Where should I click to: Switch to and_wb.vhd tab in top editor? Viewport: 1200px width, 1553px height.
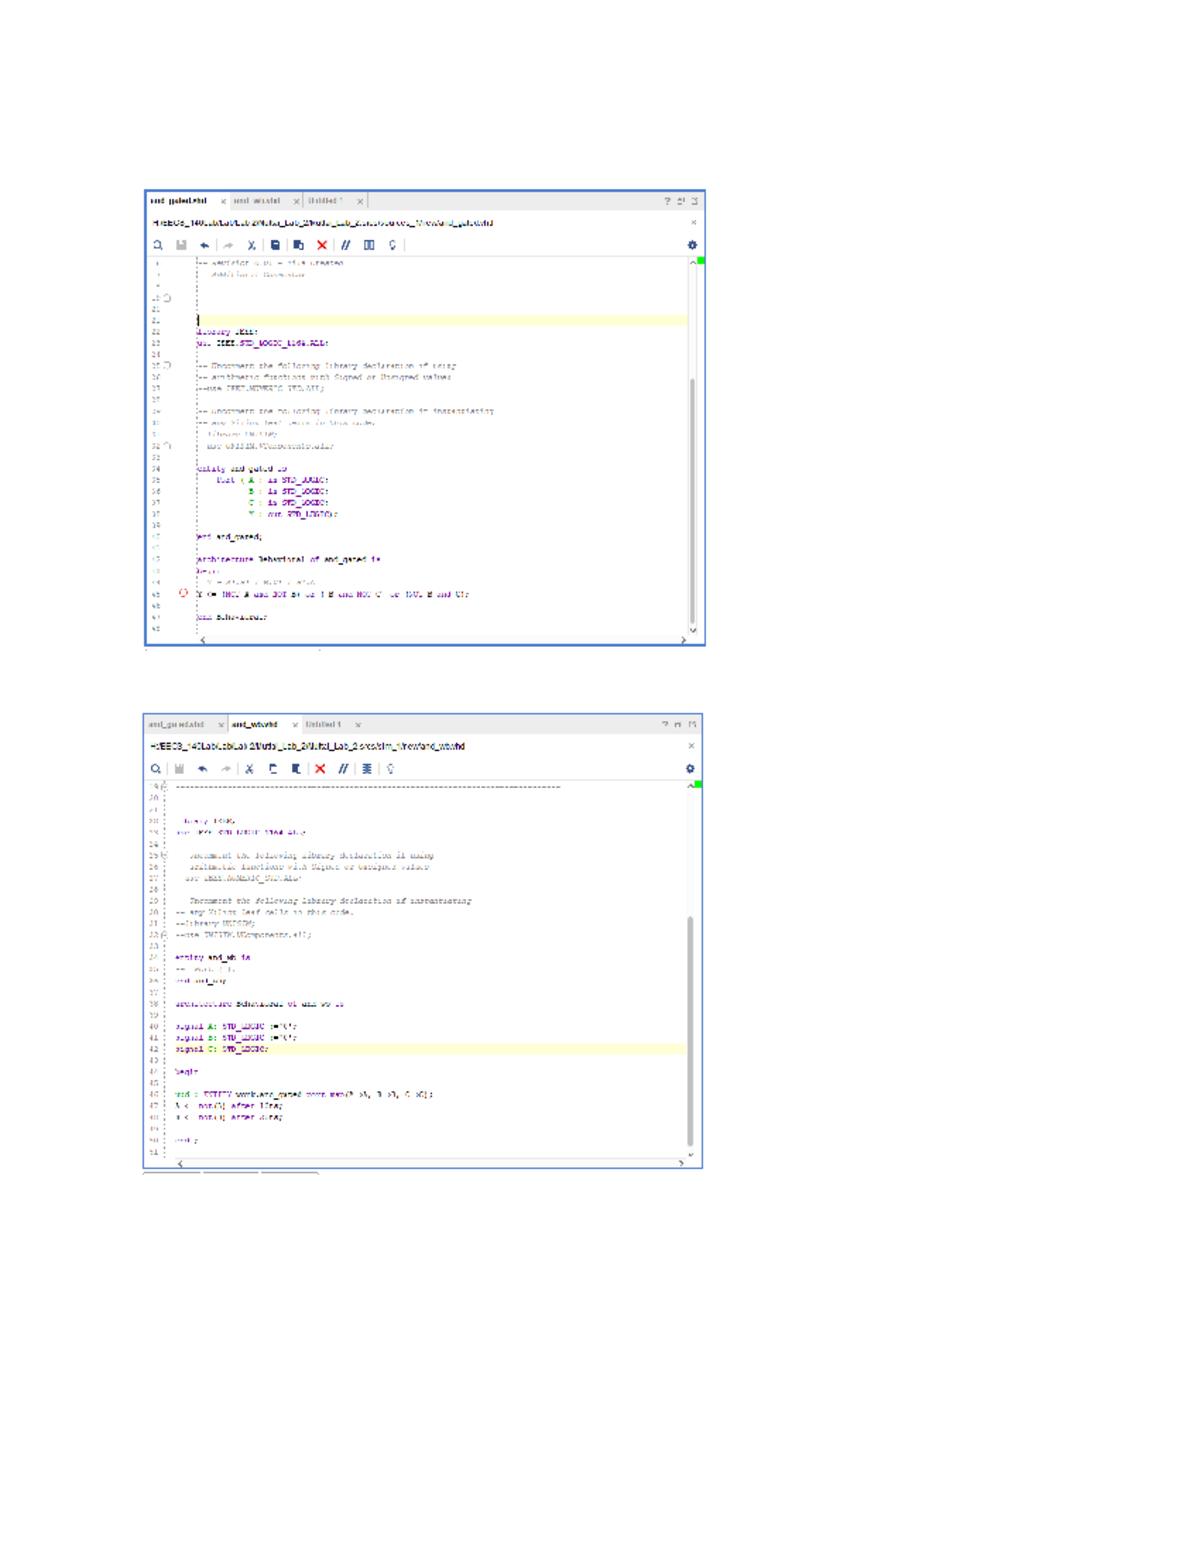click(257, 201)
